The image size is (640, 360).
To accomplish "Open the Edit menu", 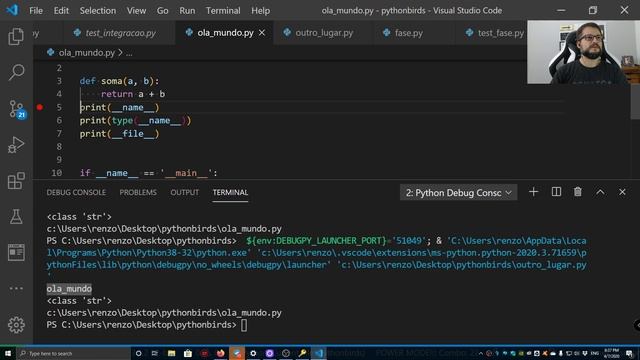I will 61,11.
